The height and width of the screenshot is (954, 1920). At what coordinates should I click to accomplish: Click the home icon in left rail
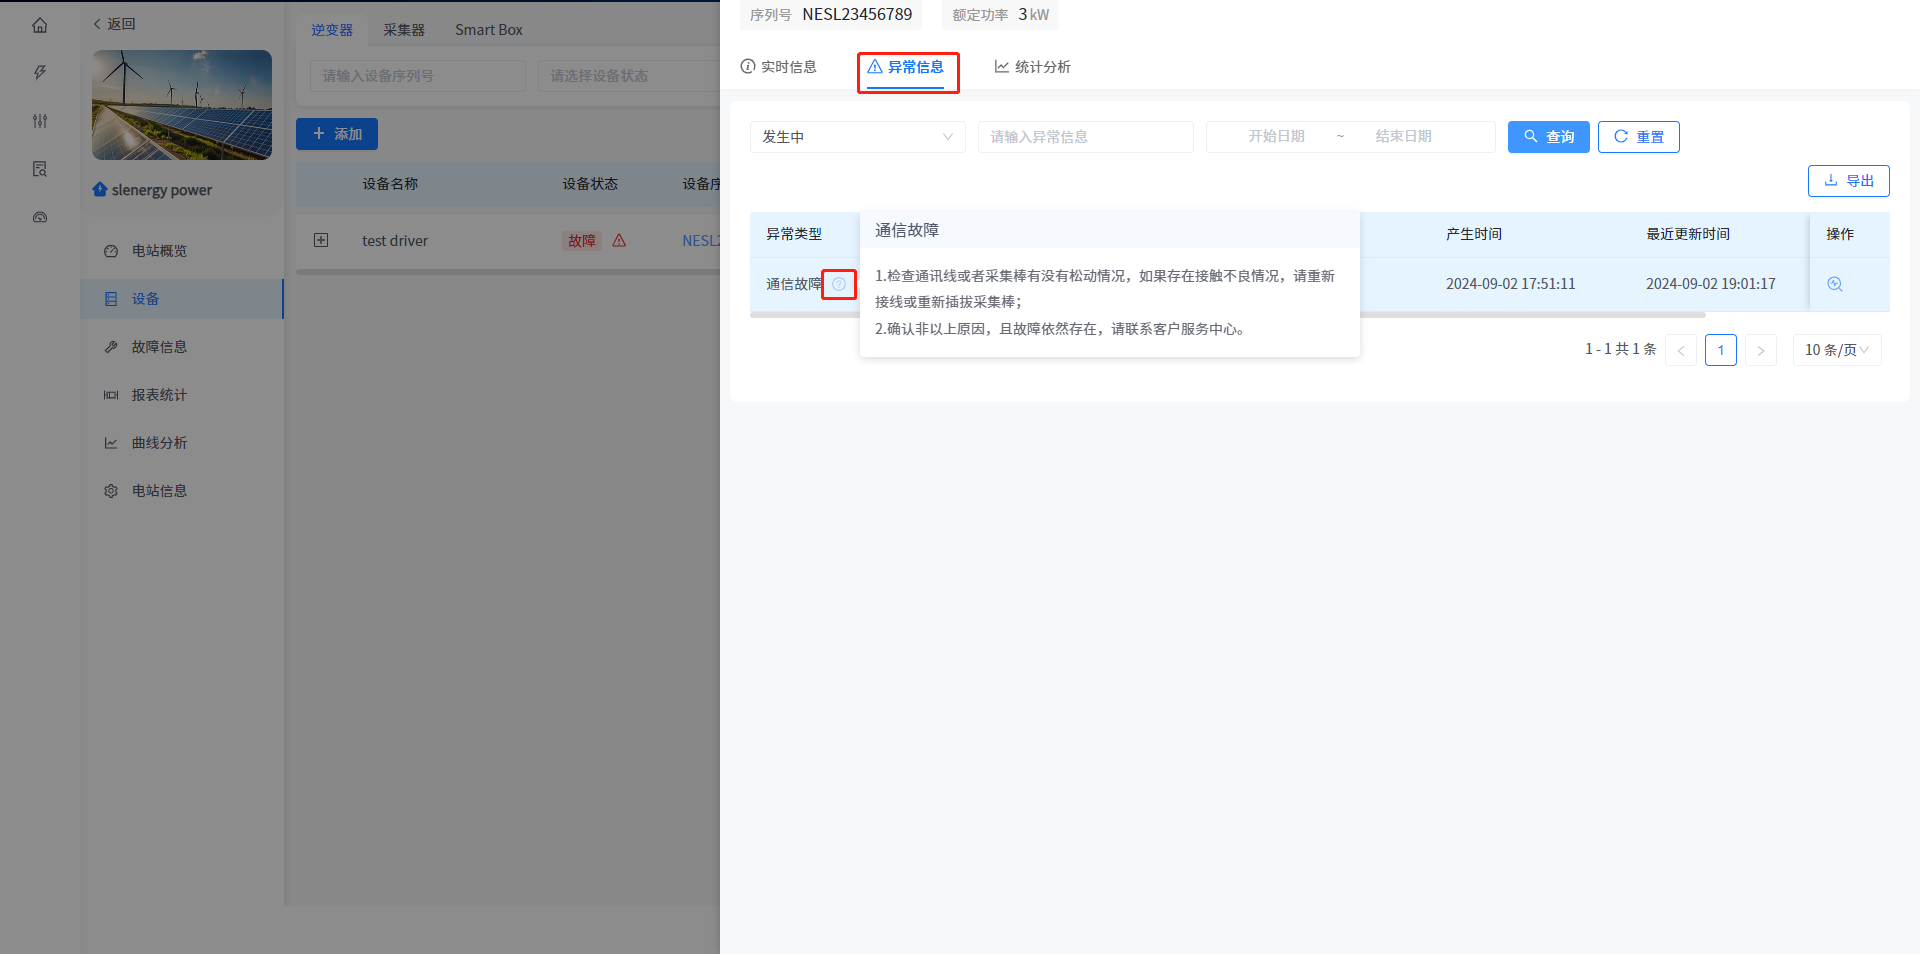tap(40, 25)
